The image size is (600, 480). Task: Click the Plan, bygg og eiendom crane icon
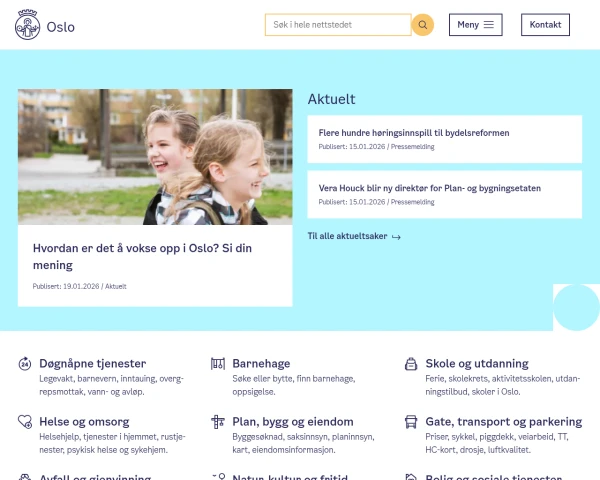[x=217, y=422]
